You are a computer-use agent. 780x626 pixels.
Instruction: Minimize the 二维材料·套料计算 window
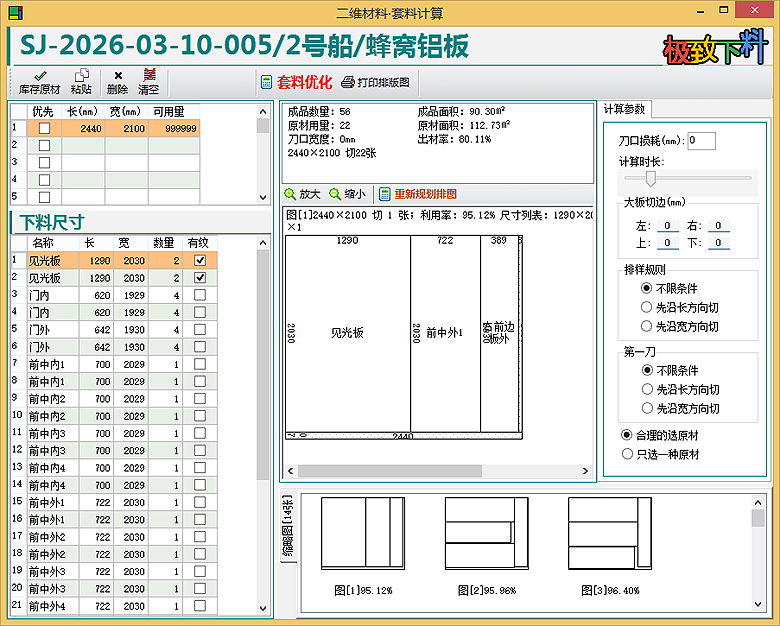coord(700,11)
